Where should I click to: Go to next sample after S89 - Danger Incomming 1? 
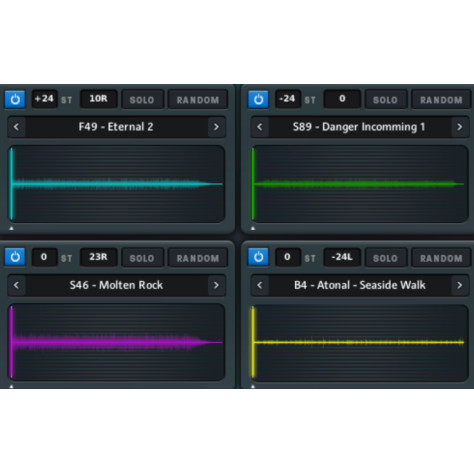(460, 127)
